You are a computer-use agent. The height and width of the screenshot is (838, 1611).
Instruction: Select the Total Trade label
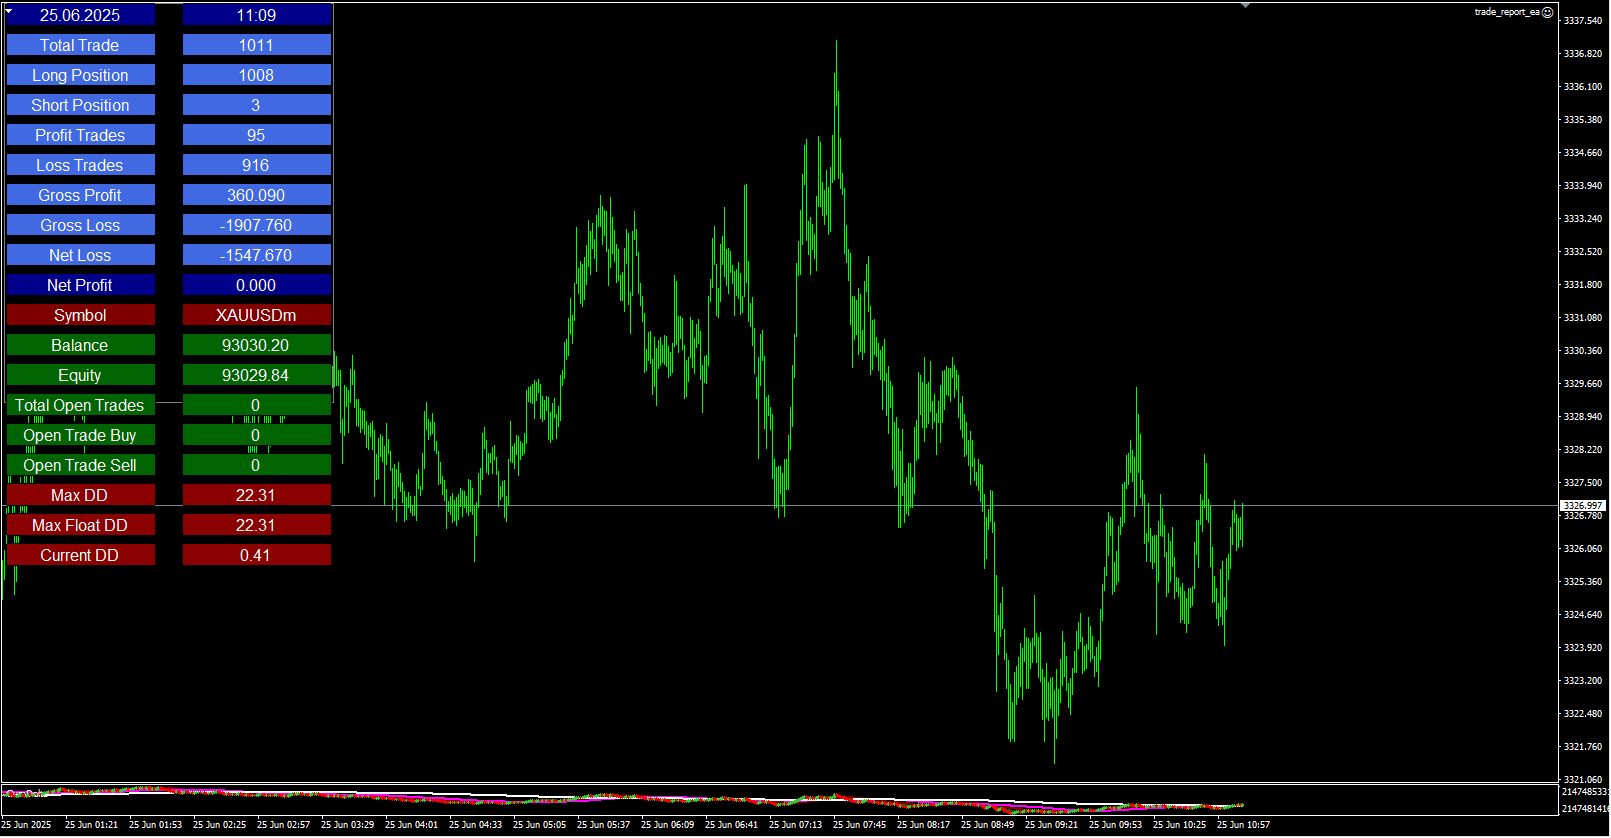click(80, 45)
